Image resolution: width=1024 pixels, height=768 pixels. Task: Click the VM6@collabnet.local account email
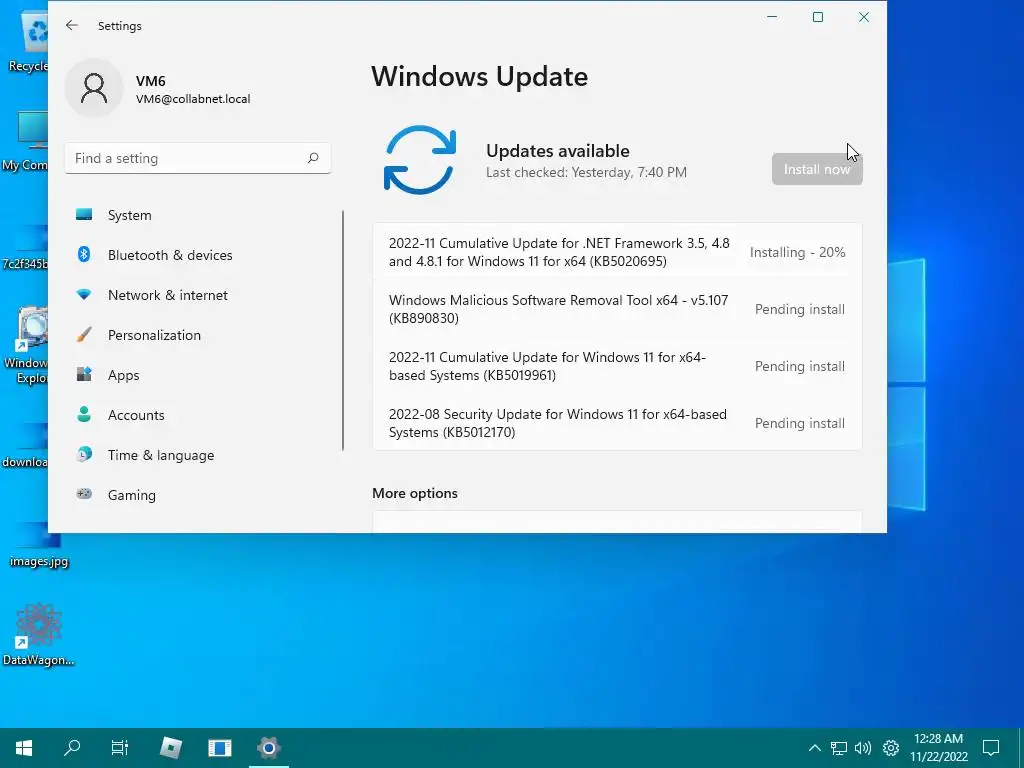pos(193,99)
